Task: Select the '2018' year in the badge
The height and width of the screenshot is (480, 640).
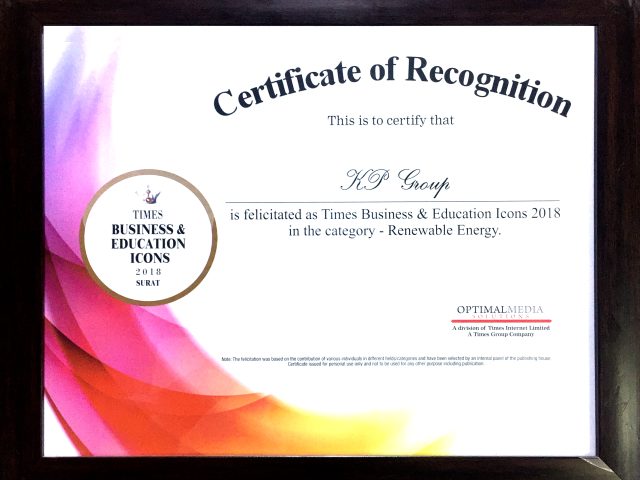Action: (148, 272)
